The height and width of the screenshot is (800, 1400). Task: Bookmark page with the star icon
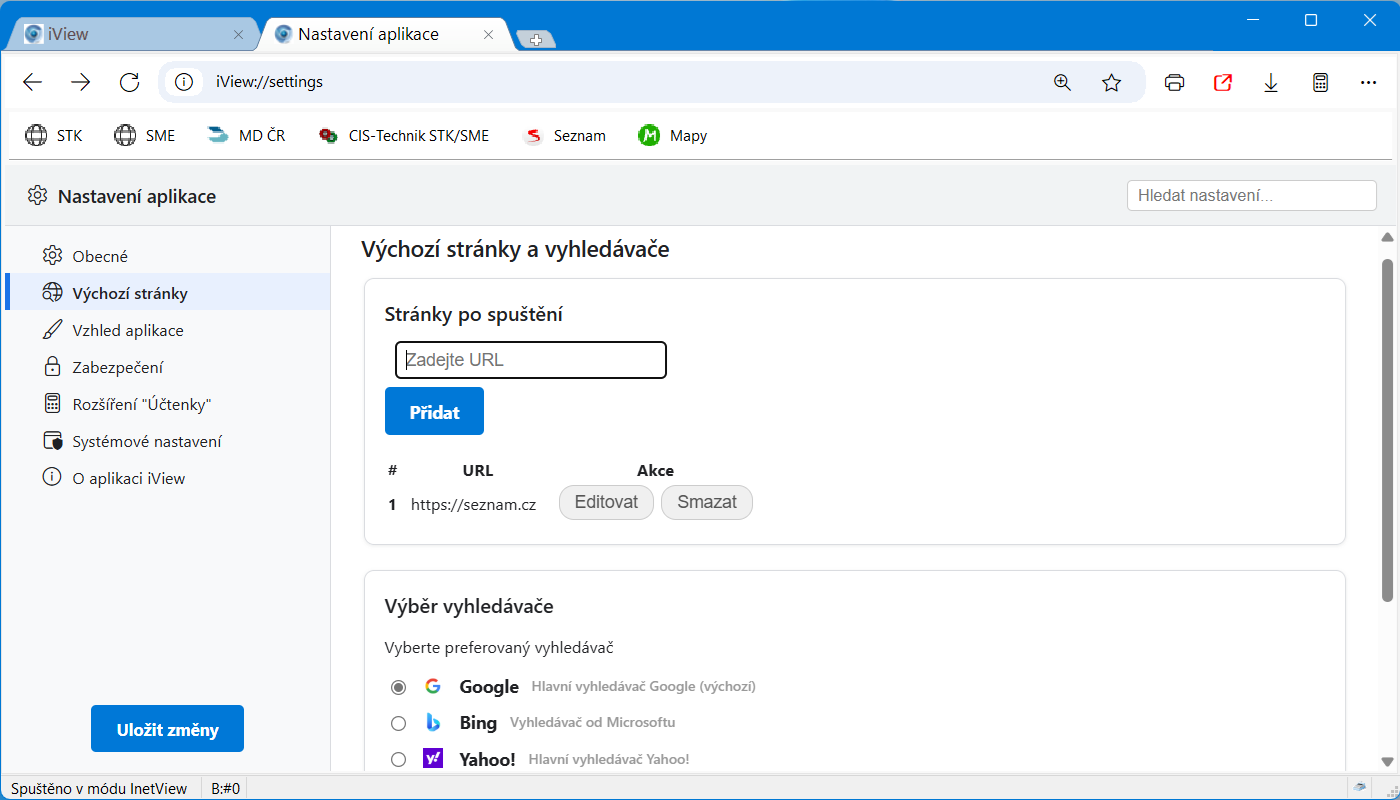click(x=1111, y=83)
